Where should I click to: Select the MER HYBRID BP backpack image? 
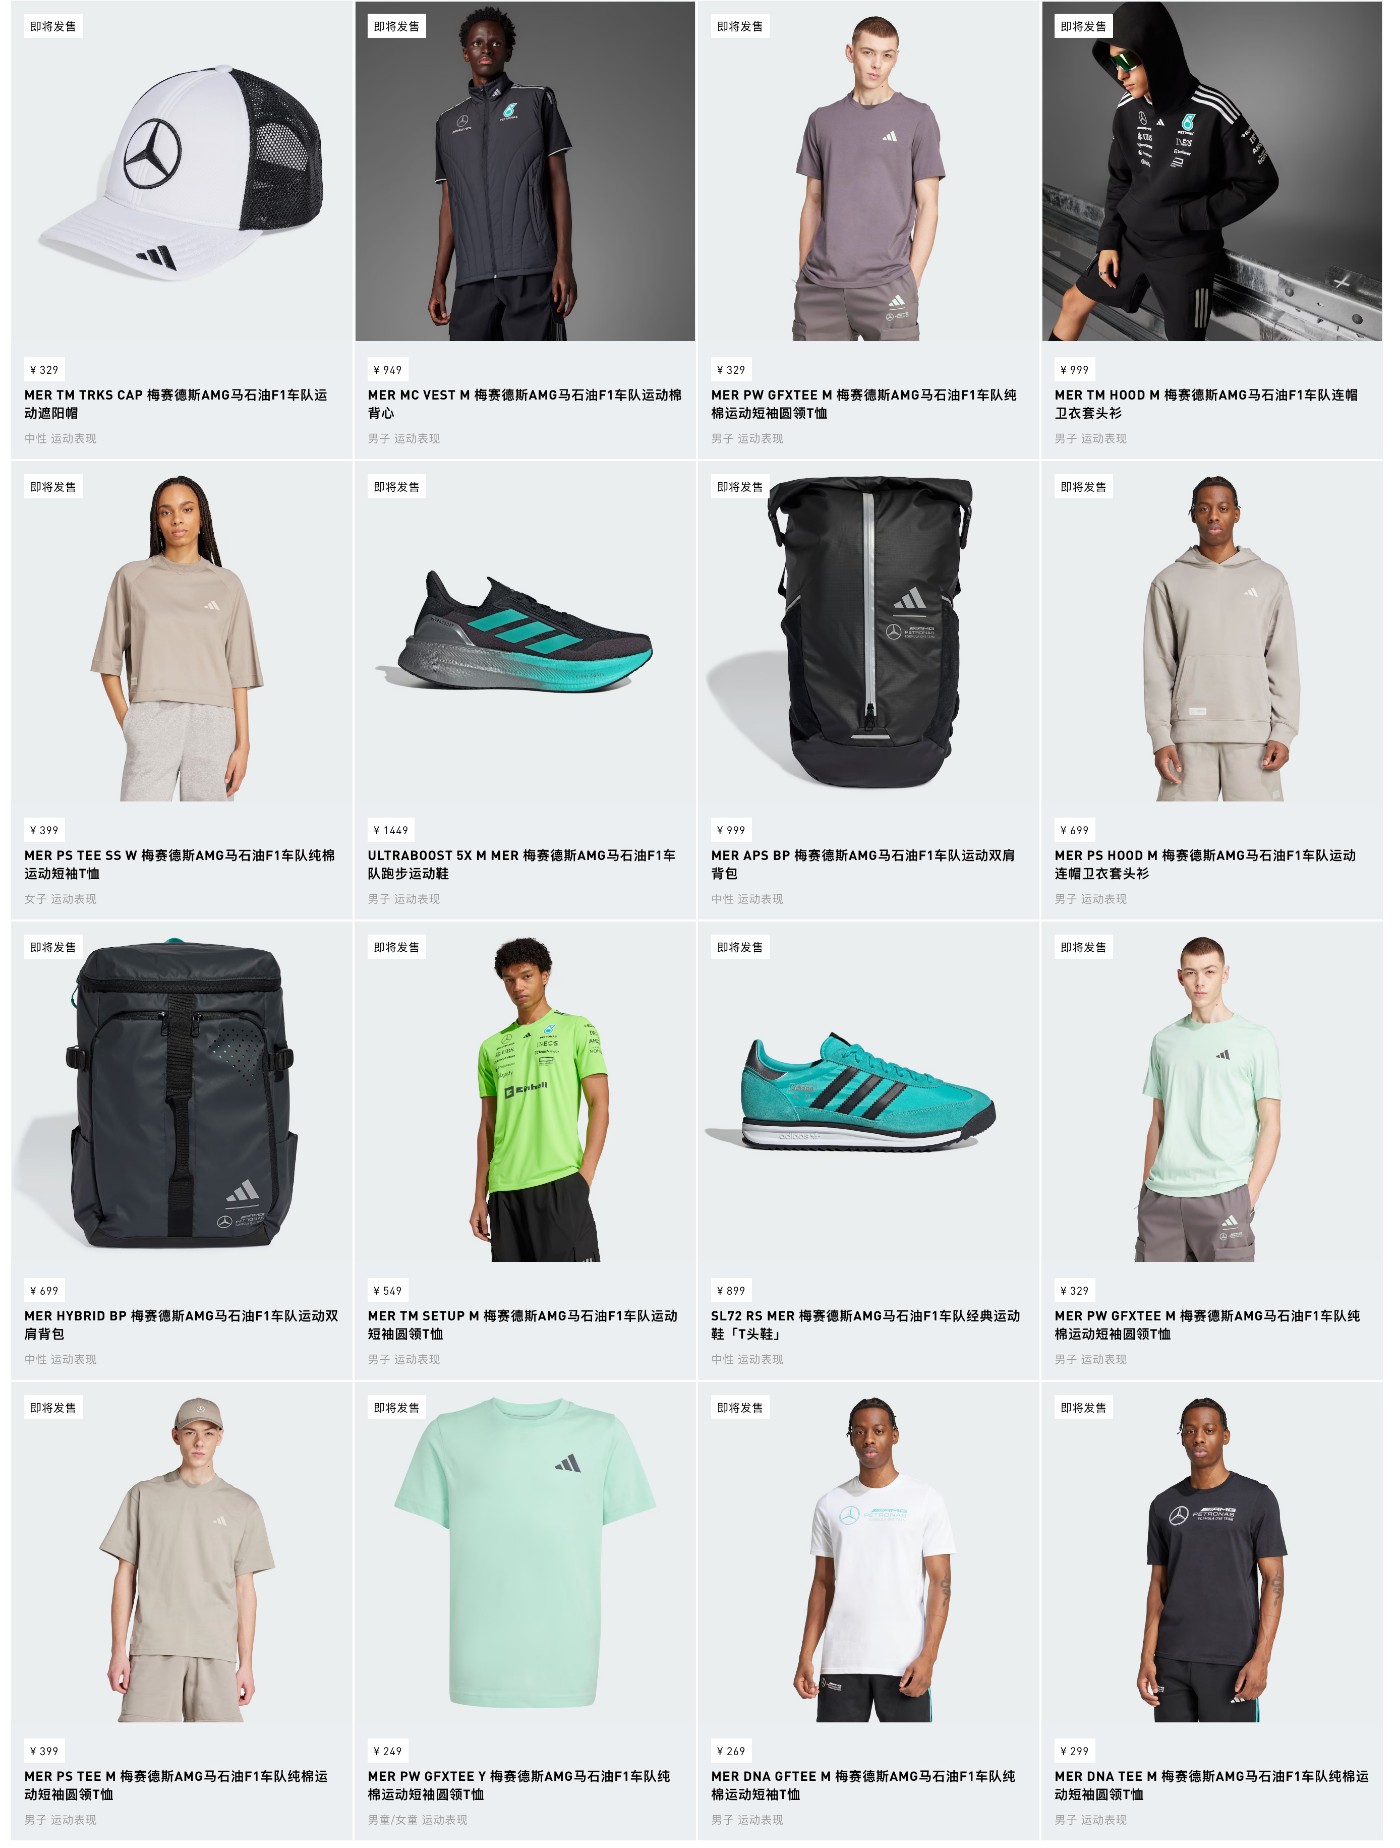(x=182, y=1092)
